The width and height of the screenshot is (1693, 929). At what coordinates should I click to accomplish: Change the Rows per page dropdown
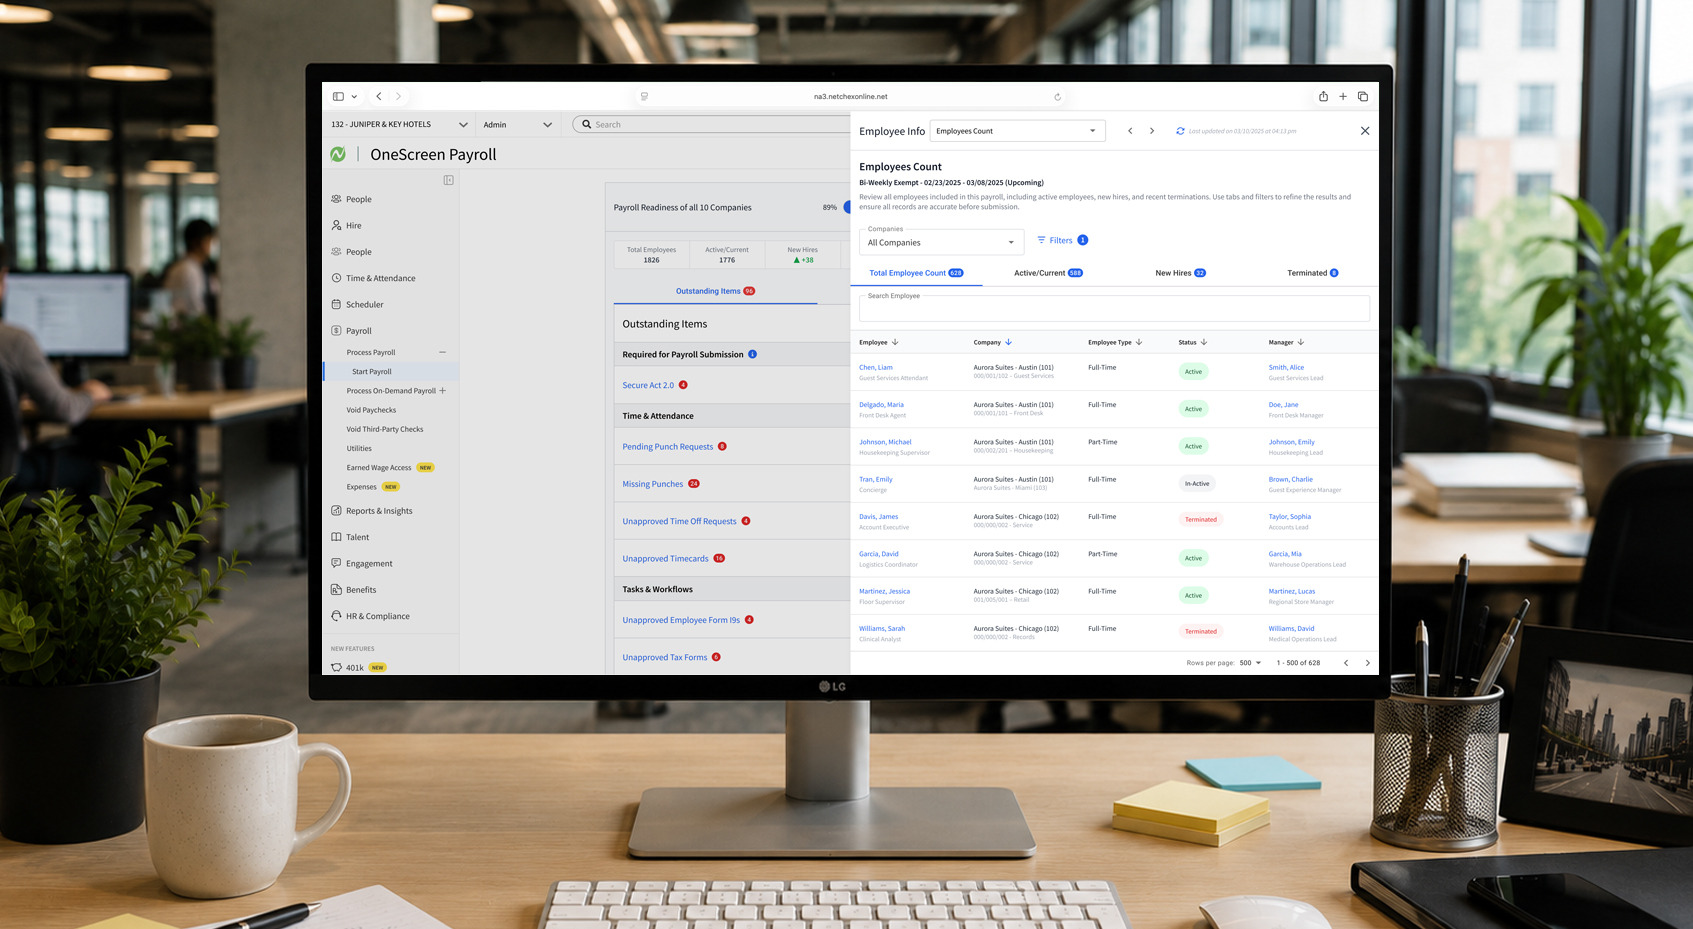[x=1250, y=663]
